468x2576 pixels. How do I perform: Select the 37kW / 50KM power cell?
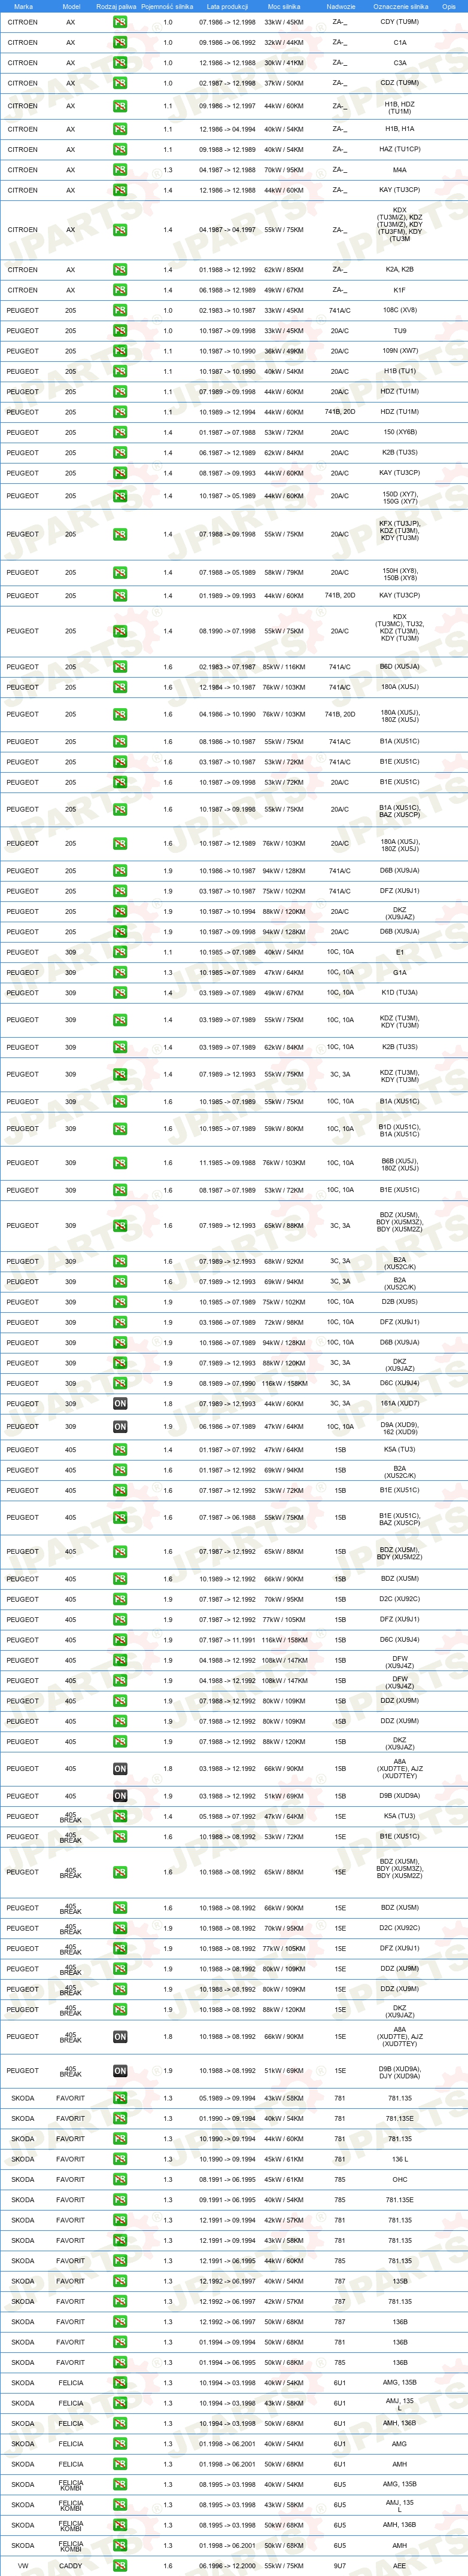coord(284,83)
